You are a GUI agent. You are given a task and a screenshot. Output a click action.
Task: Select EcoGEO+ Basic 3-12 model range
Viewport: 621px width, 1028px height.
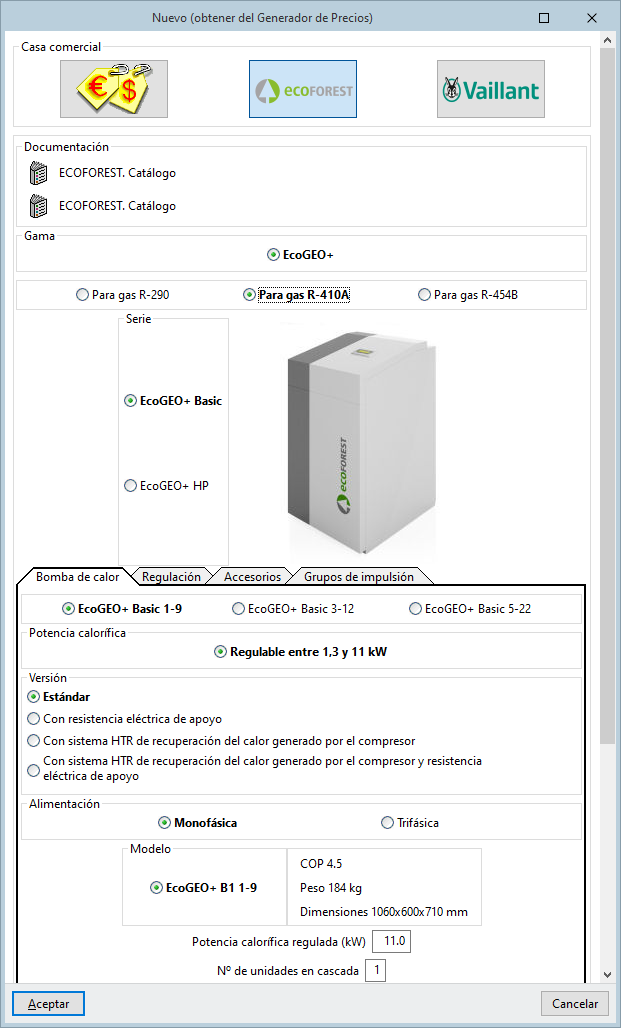pyautogui.click(x=293, y=608)
